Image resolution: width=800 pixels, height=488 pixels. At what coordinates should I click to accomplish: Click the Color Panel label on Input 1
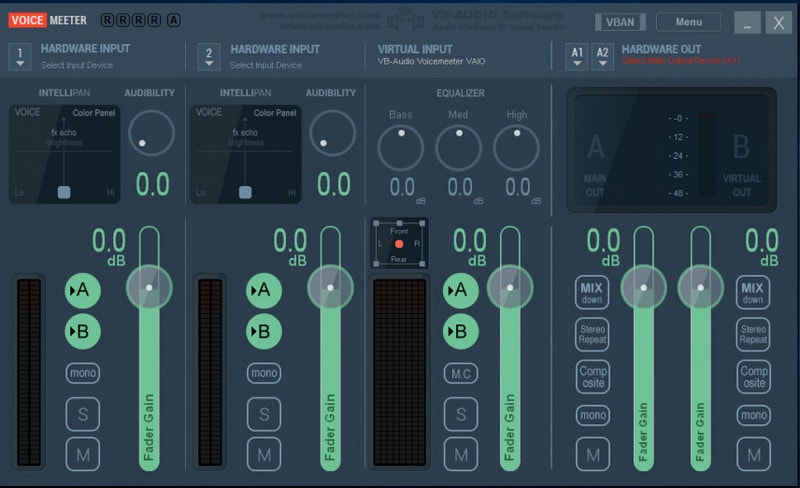pos(94,113)
